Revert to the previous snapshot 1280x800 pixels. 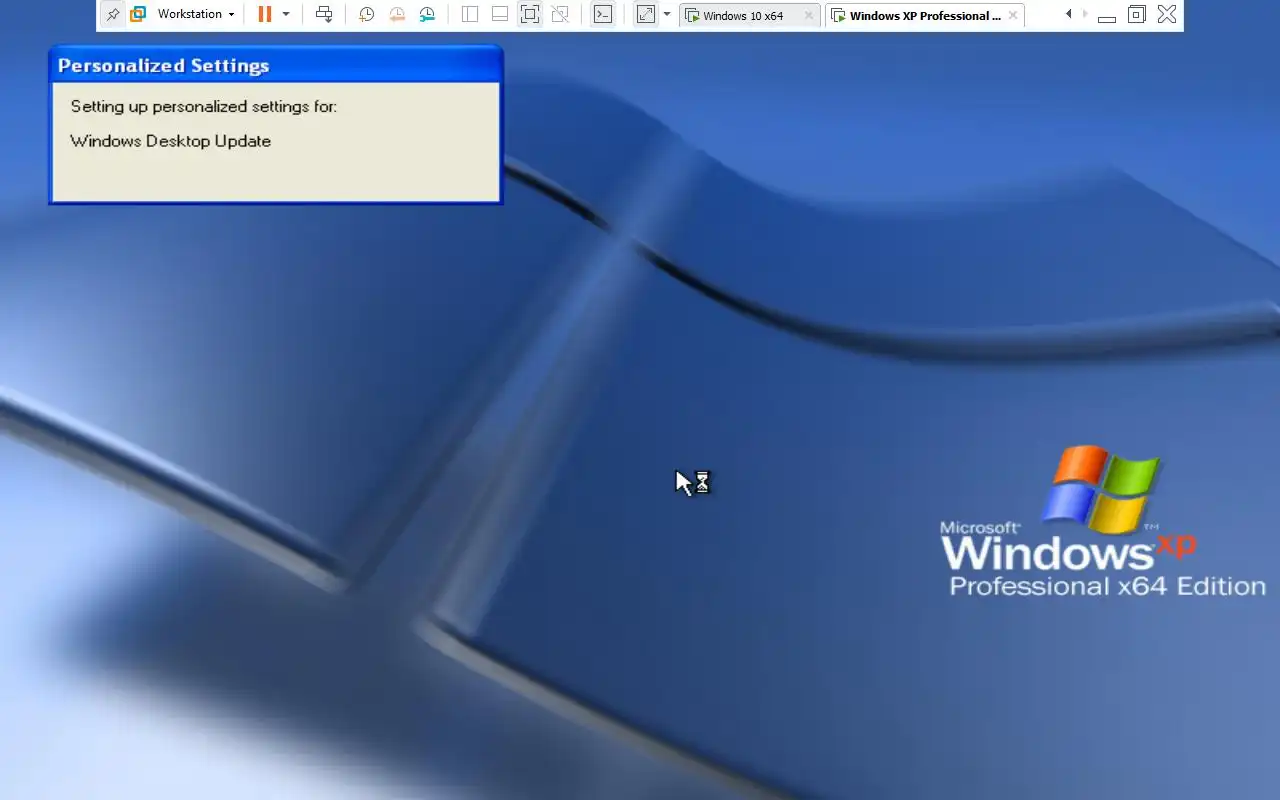click(397, 15)
